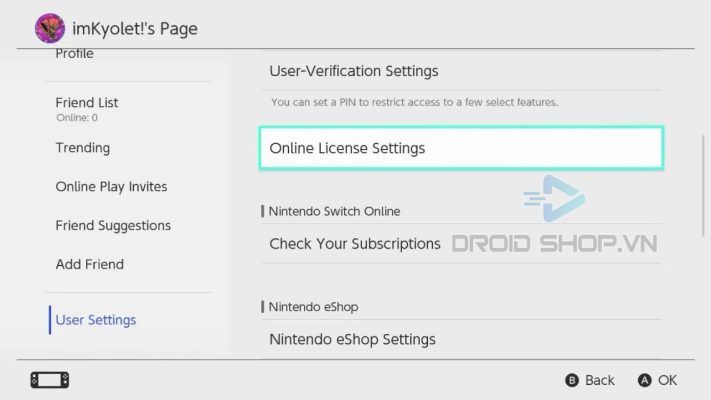Click the Switch console icon at bottom left
Screen dimensions: 711x400
click(x=50, y=380)
